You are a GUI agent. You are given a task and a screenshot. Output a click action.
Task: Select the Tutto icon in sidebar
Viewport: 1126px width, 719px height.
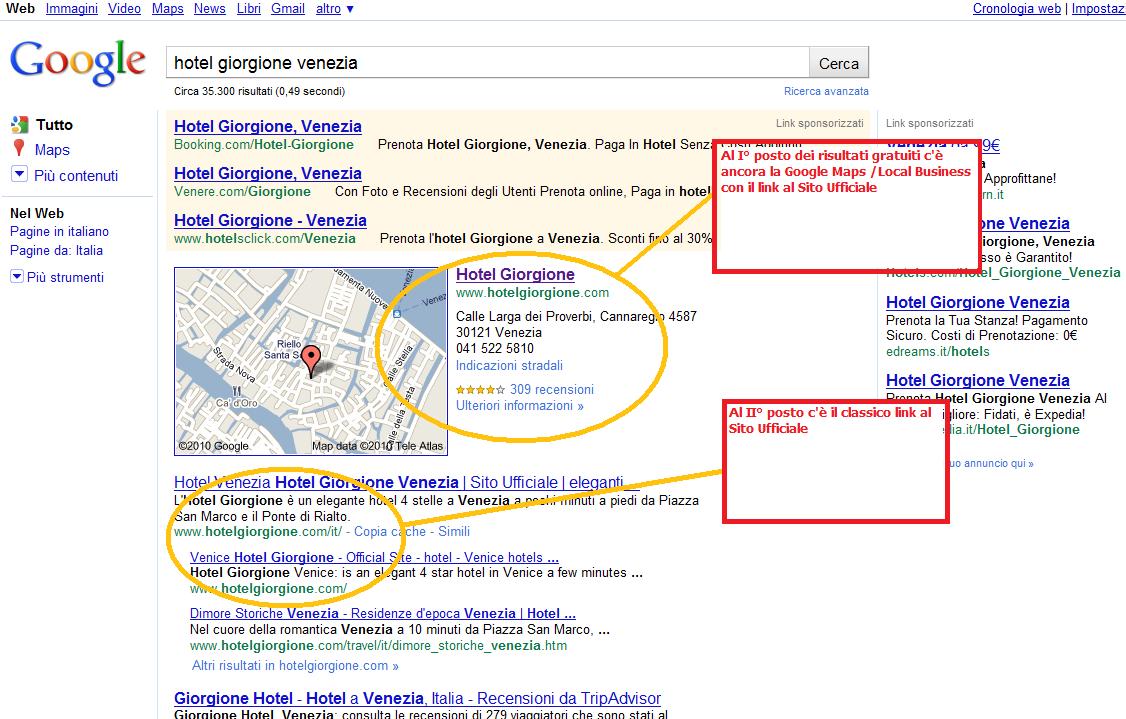click(19, 125)
